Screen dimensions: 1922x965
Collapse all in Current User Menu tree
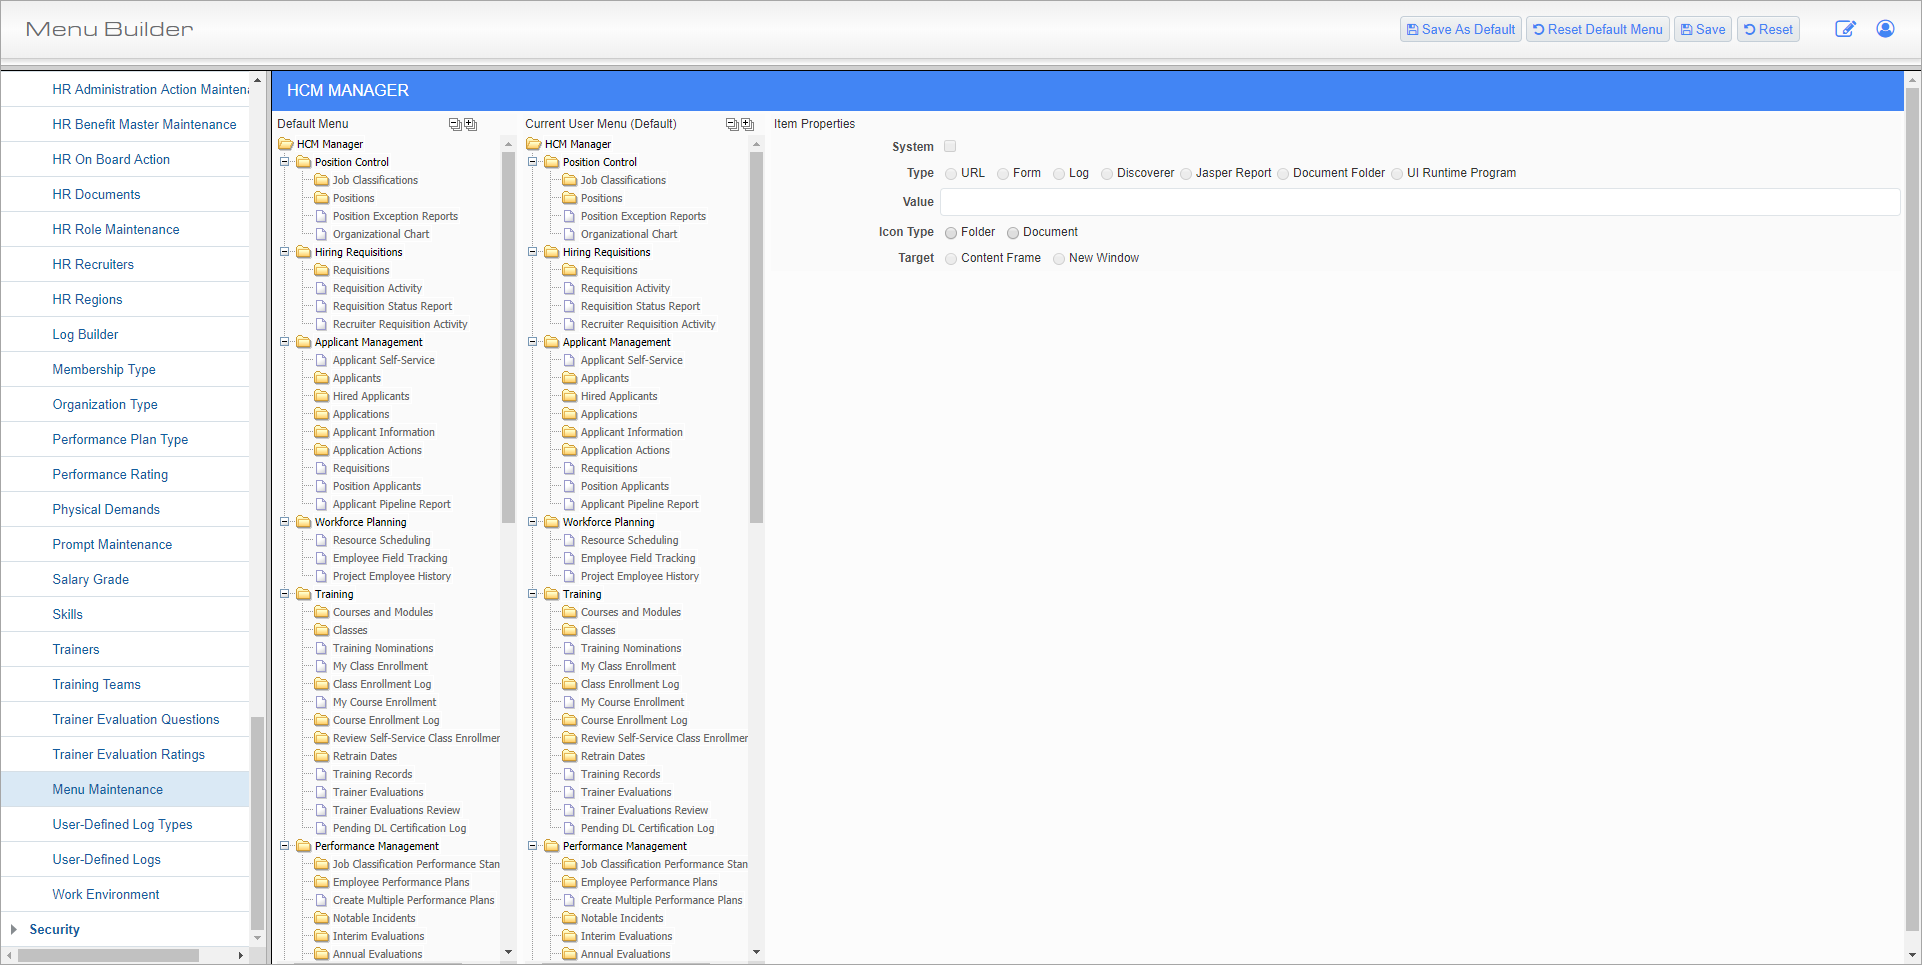[731, 124]
